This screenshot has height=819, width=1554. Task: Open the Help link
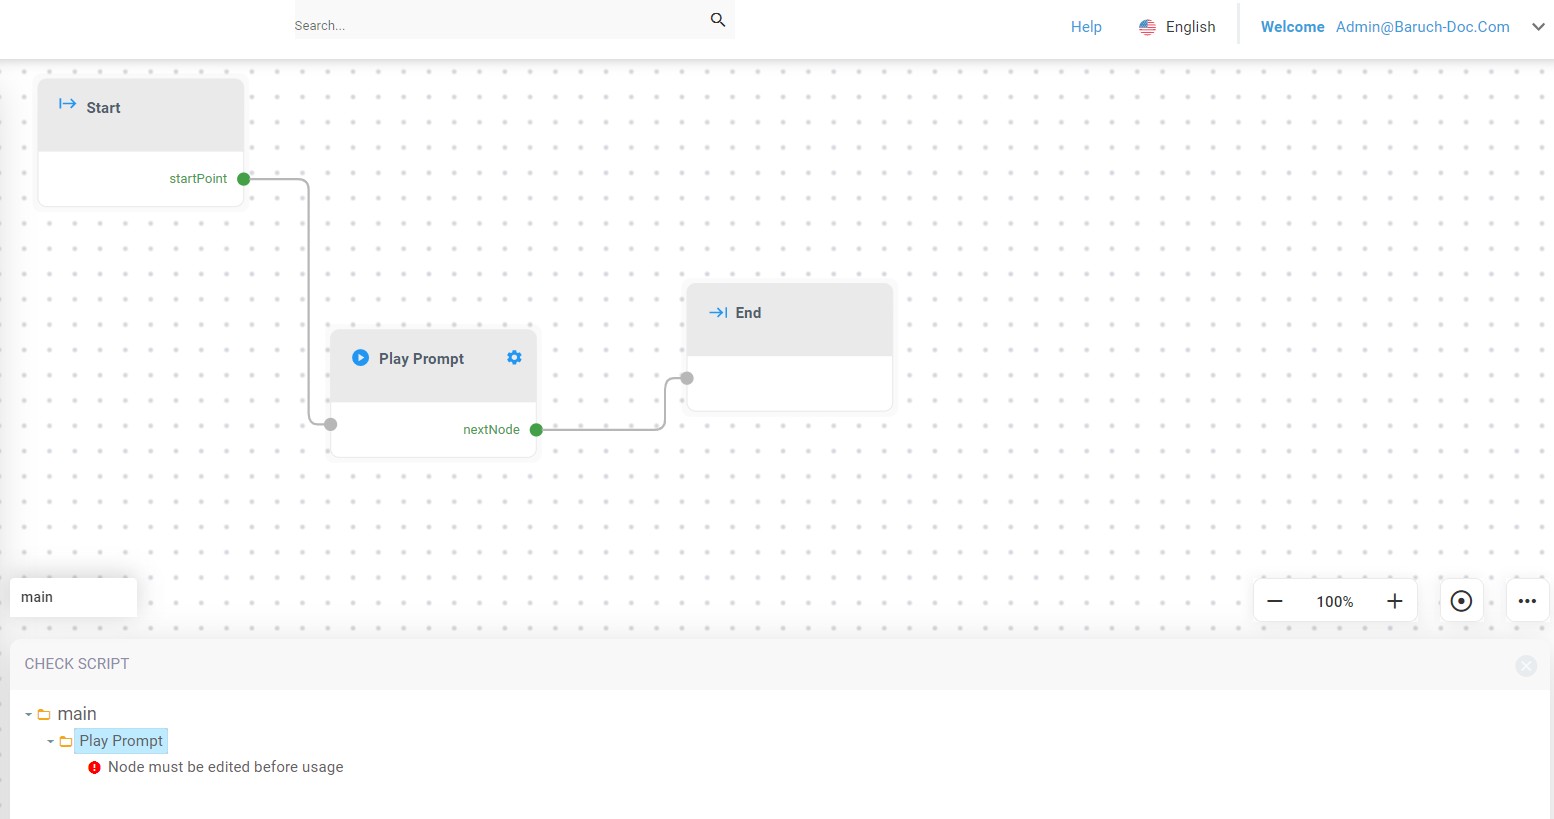coord(1086,27)
